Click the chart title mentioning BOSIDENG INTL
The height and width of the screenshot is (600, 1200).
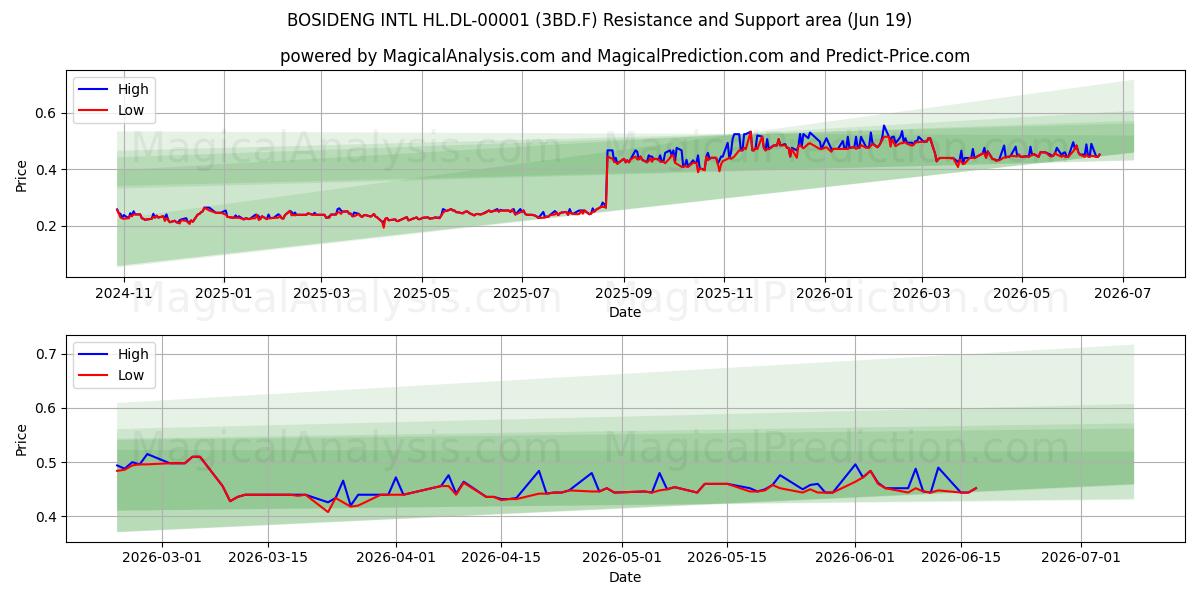(599, 20)
